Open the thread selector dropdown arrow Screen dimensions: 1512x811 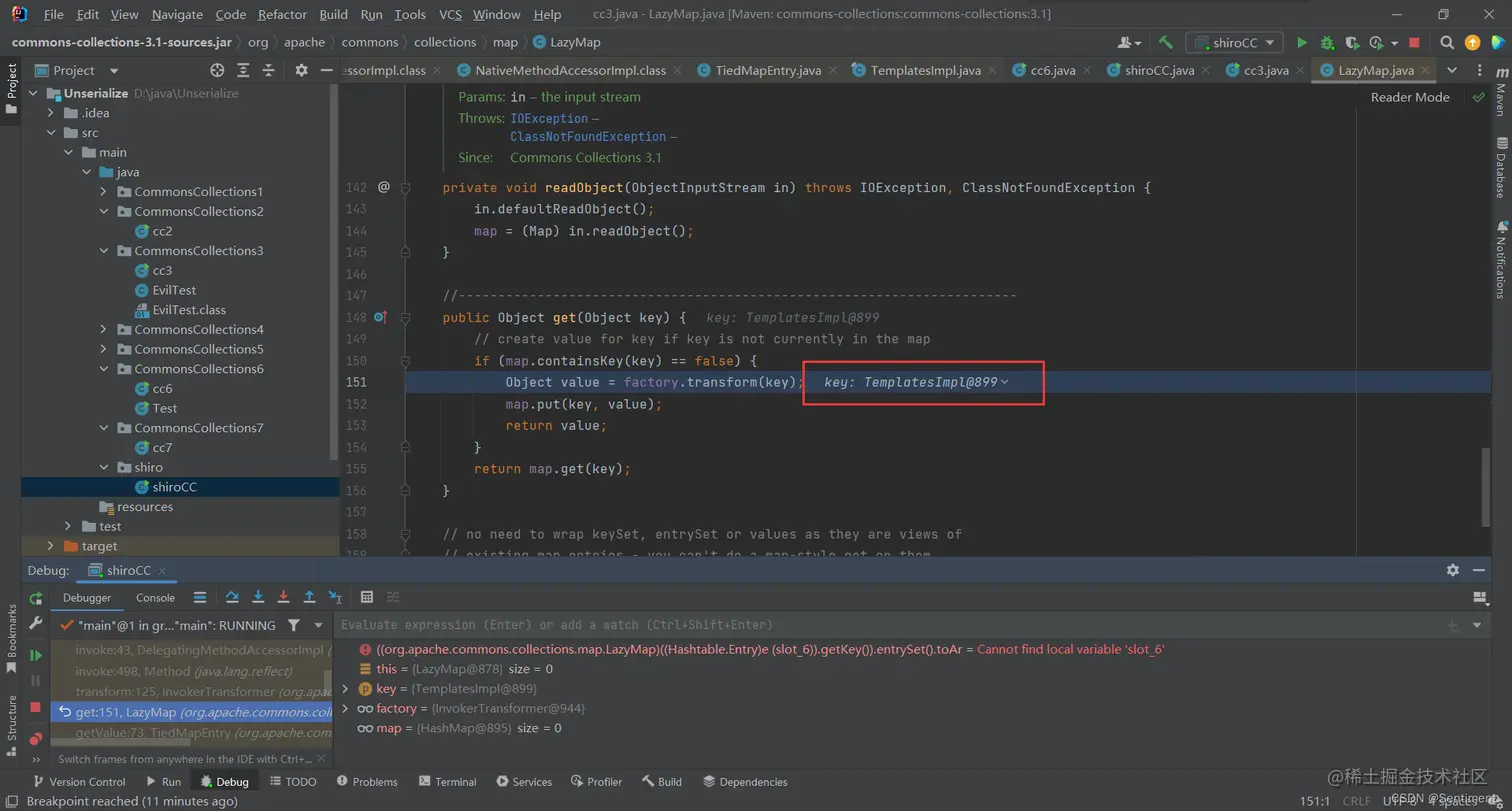point(318,625)
